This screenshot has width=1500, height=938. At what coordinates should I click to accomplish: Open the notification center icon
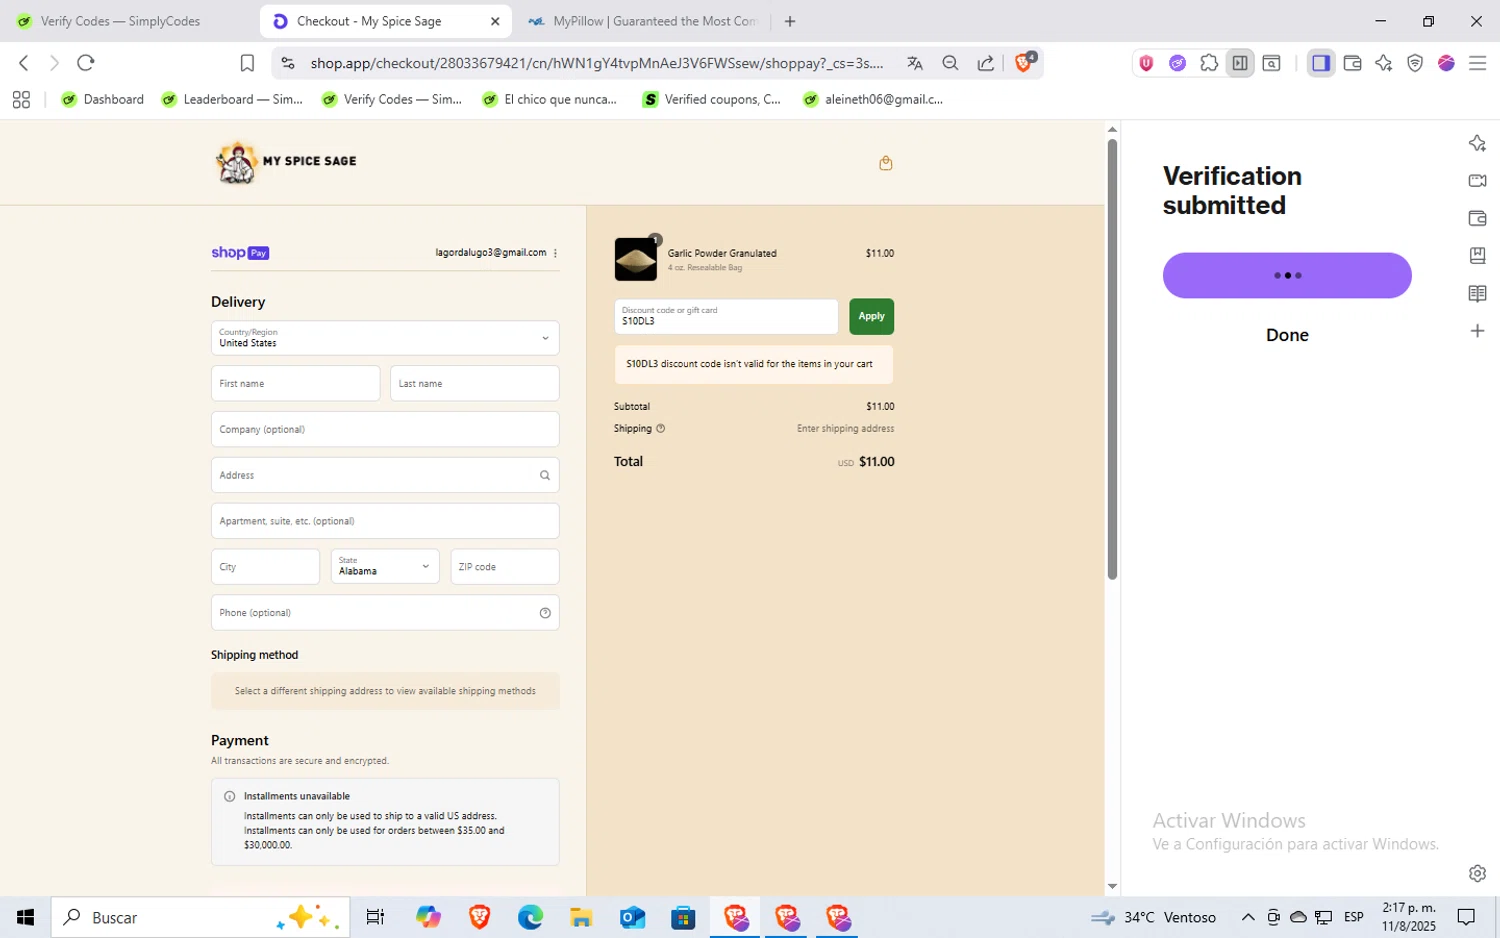[1466, 917]
